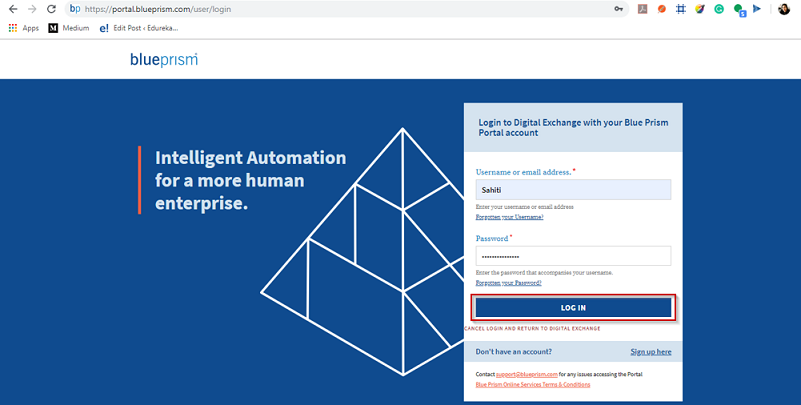Open the Adobe Acrobat PDF extension
Image resolution: width=801 pixels, height=405 pixels.
[643, 9]
